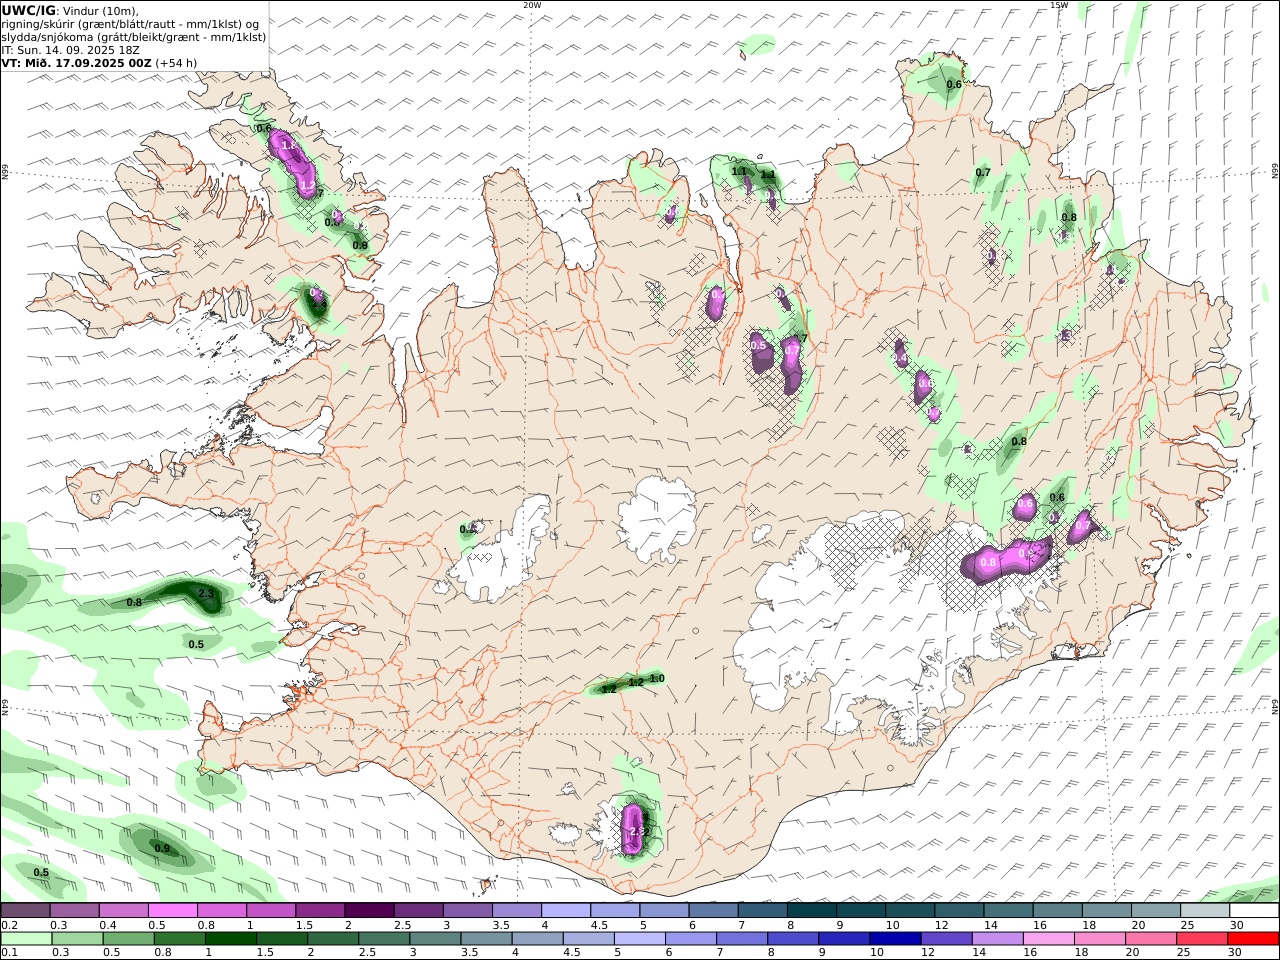
Task: Pick the violet 14–16 swatch in lower legend row
Action: [996, 939]
